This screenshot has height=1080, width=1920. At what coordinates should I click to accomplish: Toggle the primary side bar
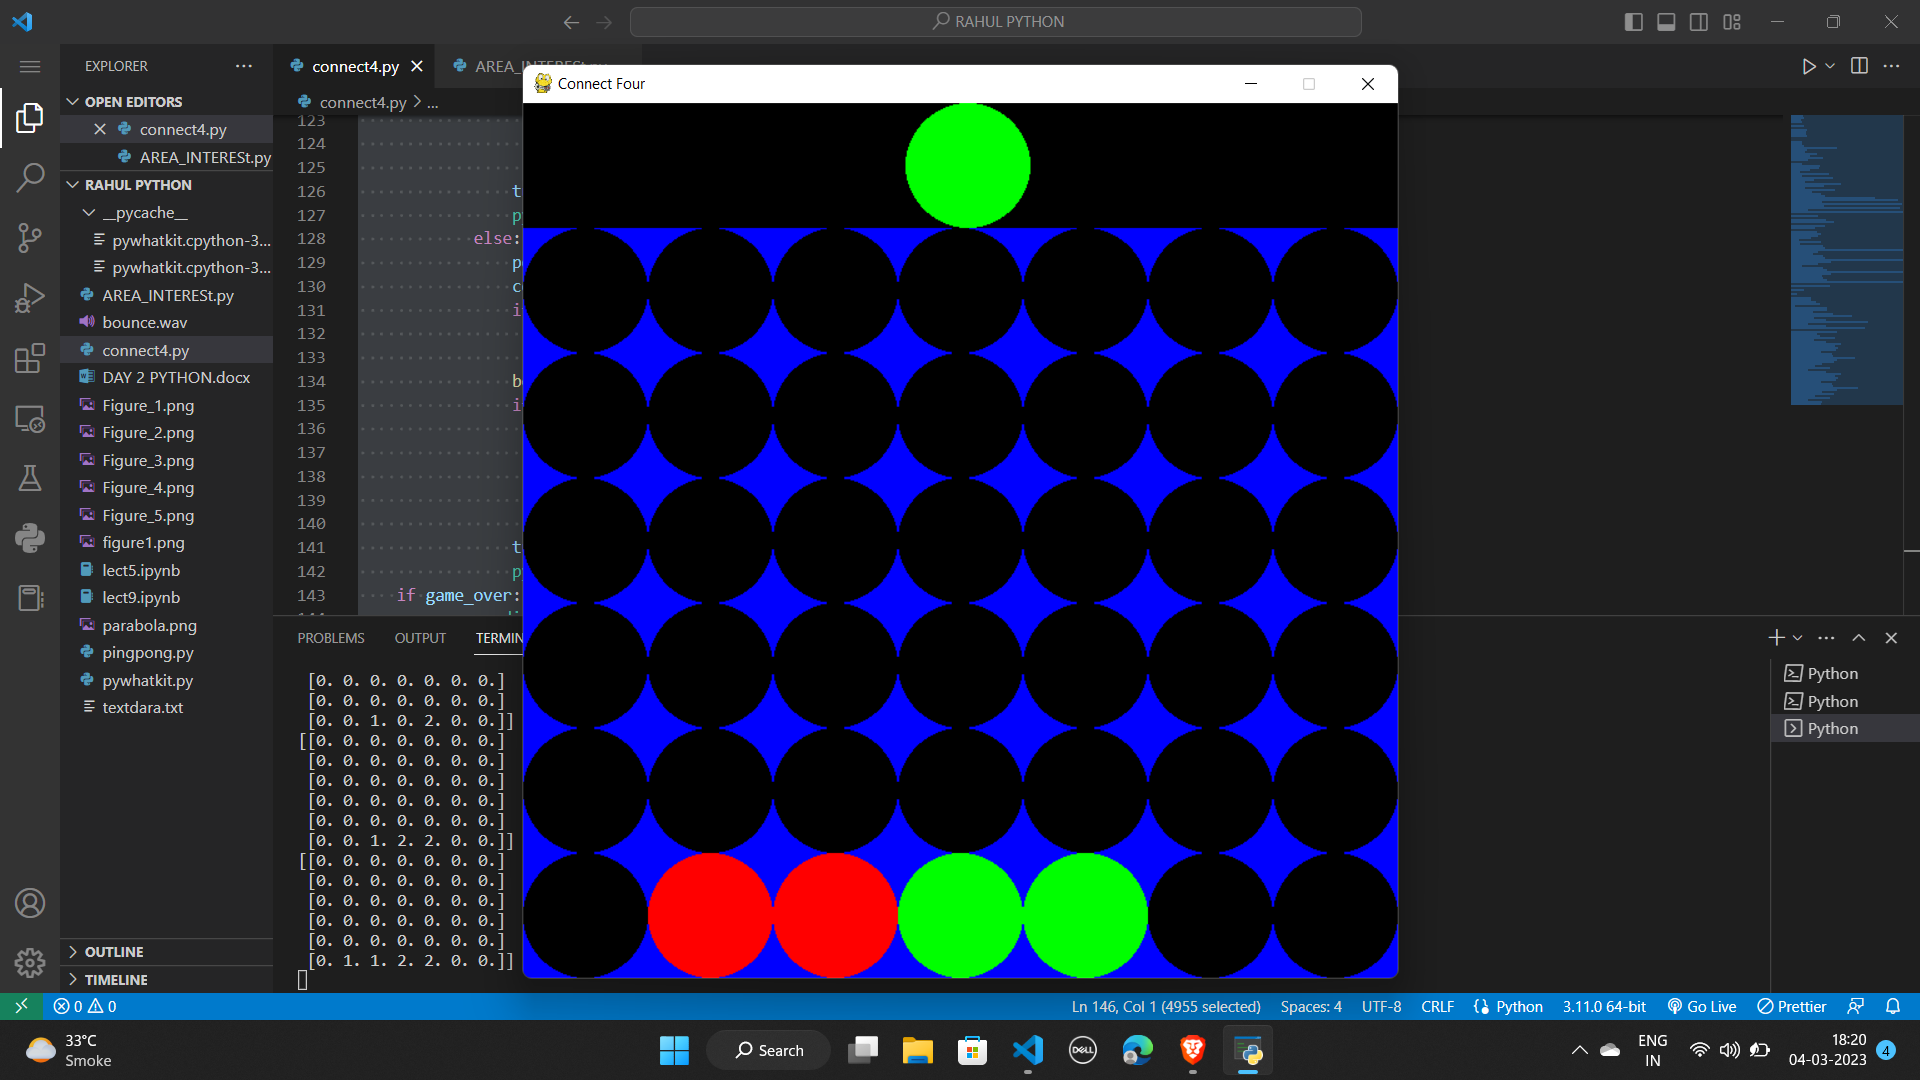[1634, 21]
